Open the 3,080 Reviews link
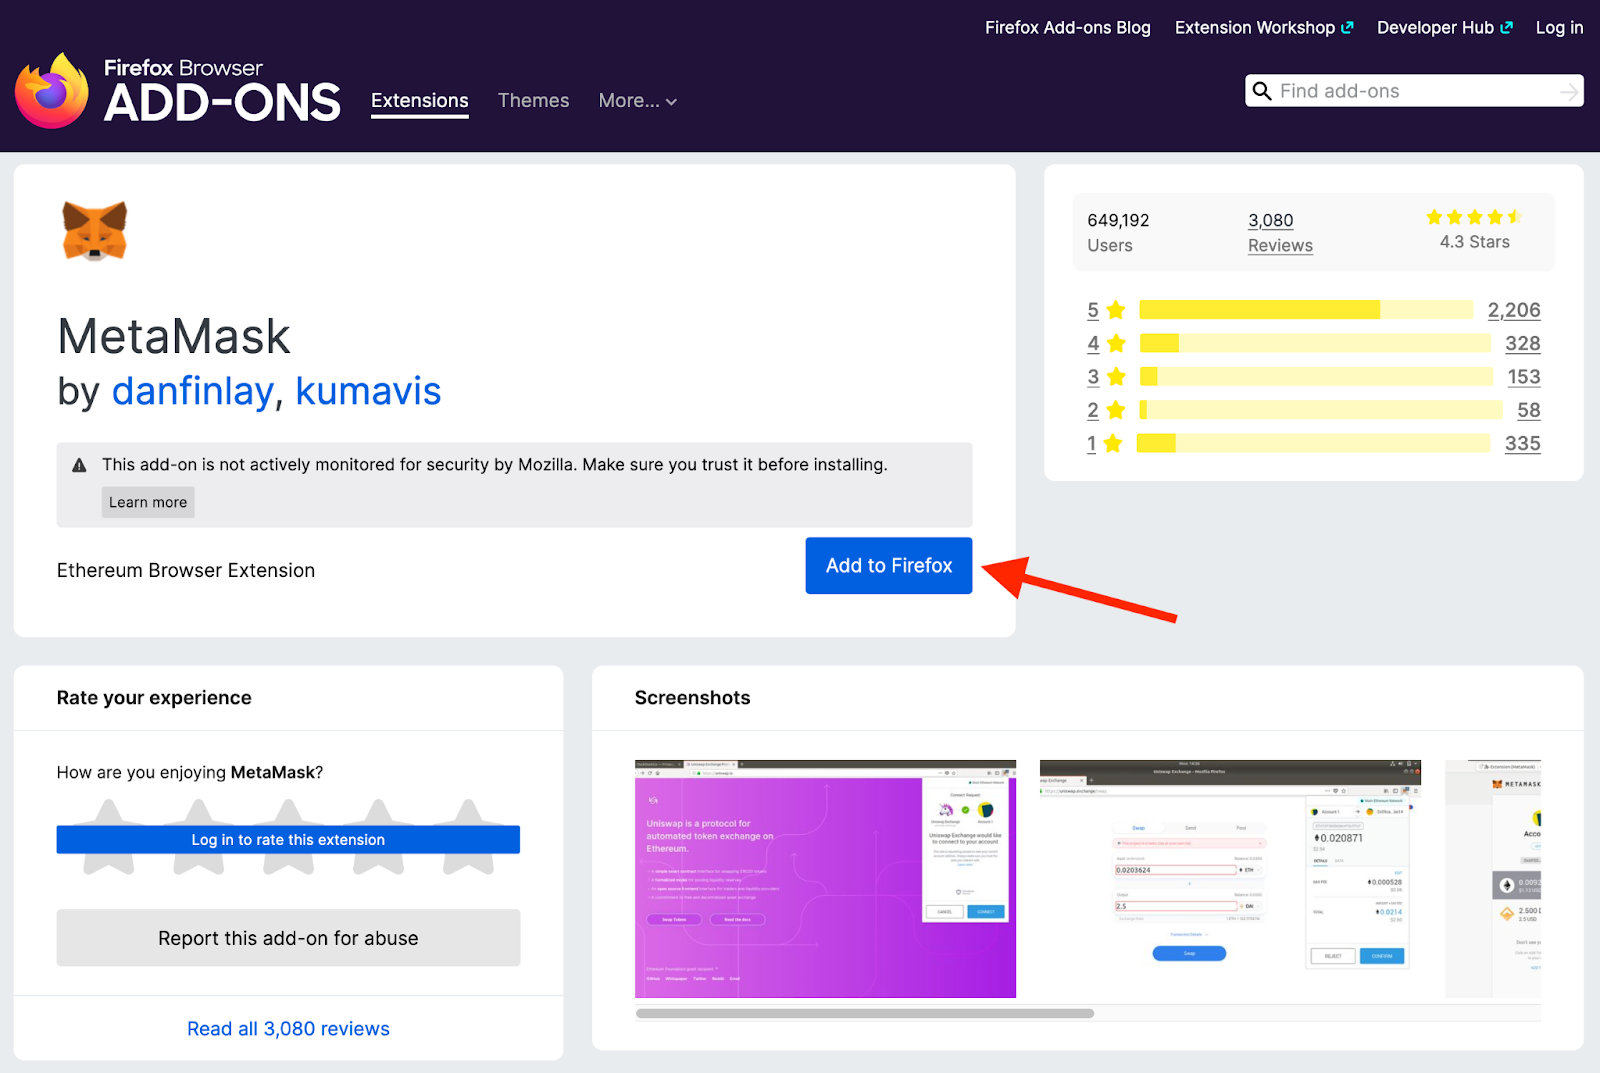This screenshot has width=1600, height=1073. tap(1280, 233)
